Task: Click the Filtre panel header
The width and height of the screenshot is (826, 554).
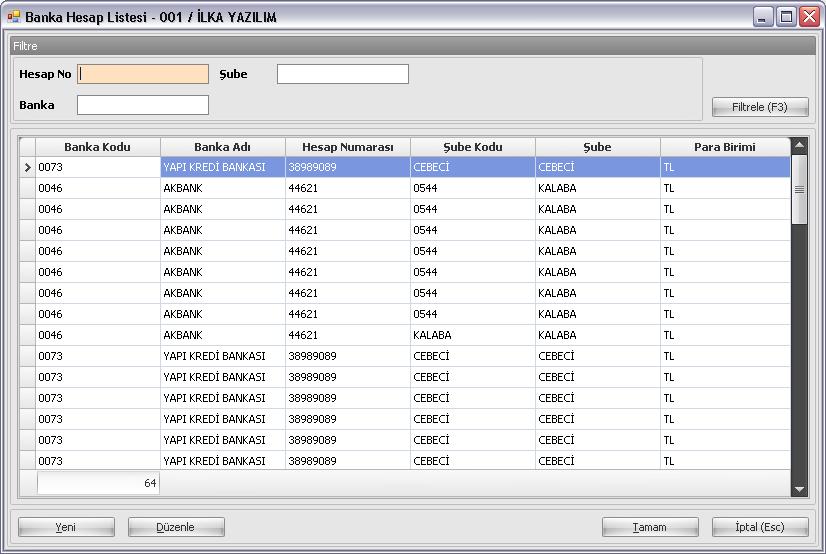Action: tap(412, 46)
